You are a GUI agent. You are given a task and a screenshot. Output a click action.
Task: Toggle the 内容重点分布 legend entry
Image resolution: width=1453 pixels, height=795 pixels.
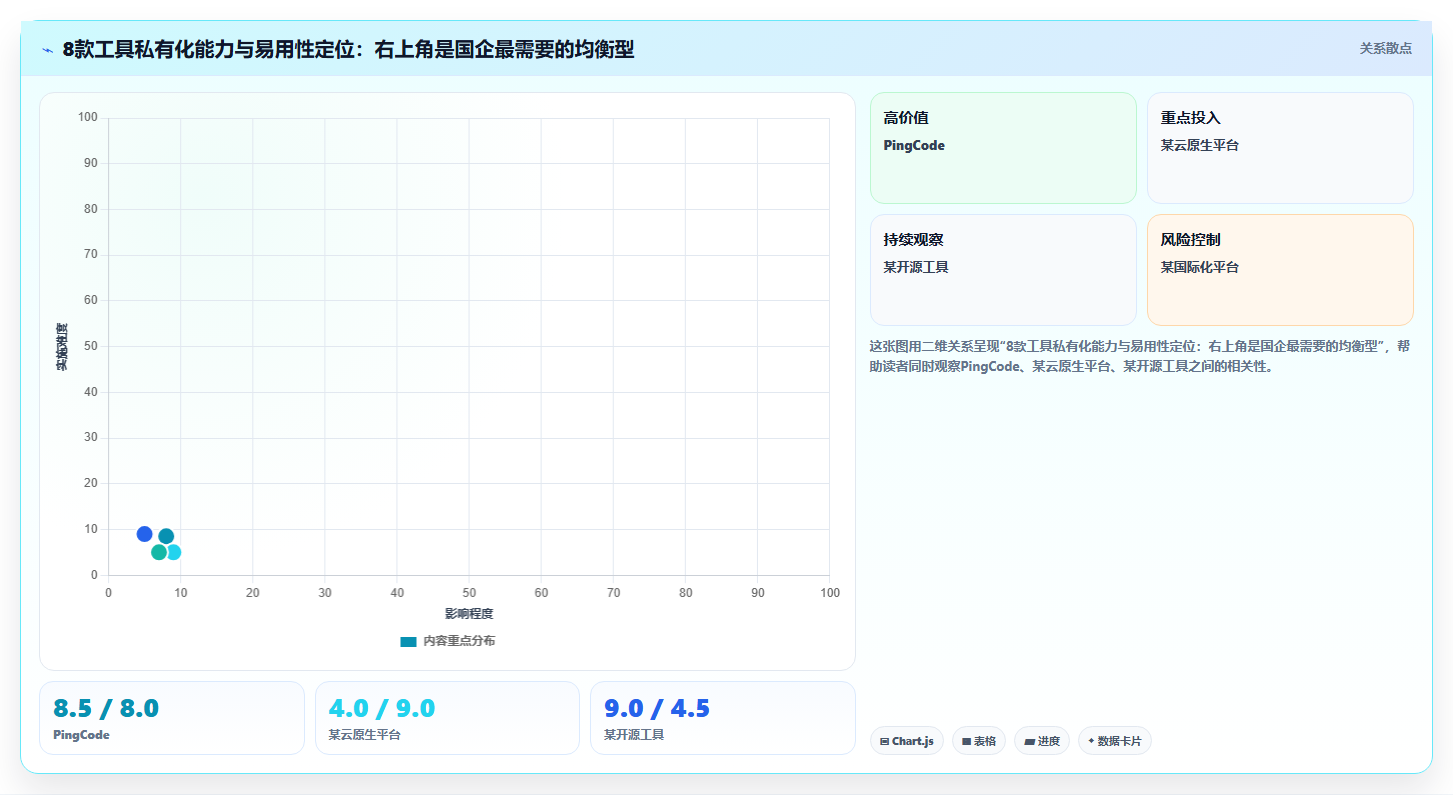tap(447, 641)
